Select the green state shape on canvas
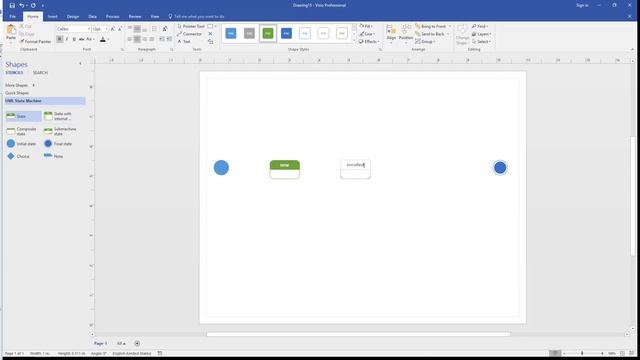Image resolution: width=640 pixels, height=360 pixels. [284, 169]
